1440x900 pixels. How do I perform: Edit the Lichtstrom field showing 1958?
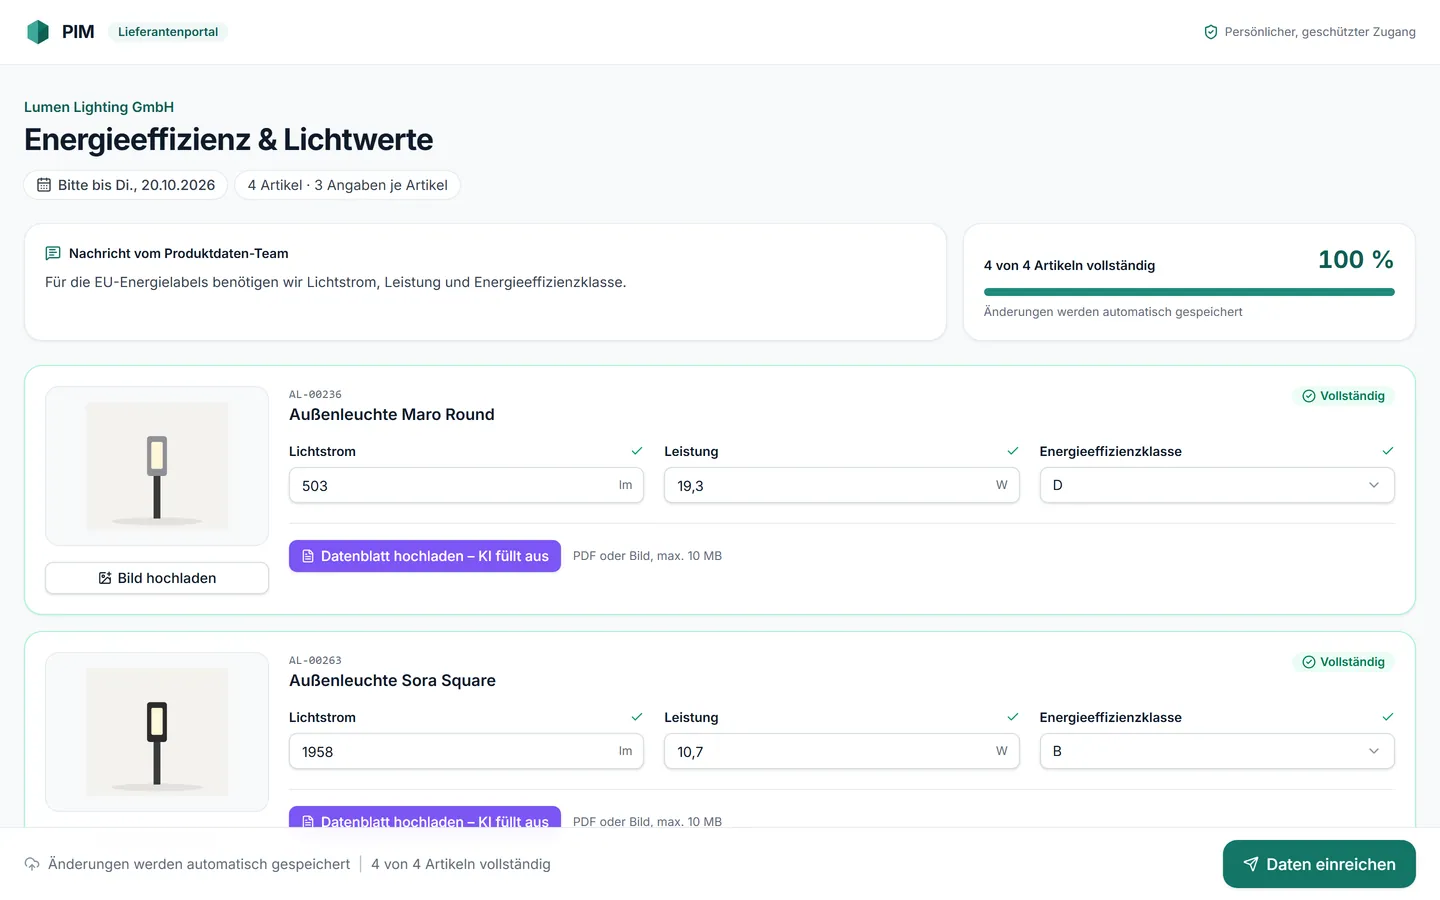(x=466, y=751)
